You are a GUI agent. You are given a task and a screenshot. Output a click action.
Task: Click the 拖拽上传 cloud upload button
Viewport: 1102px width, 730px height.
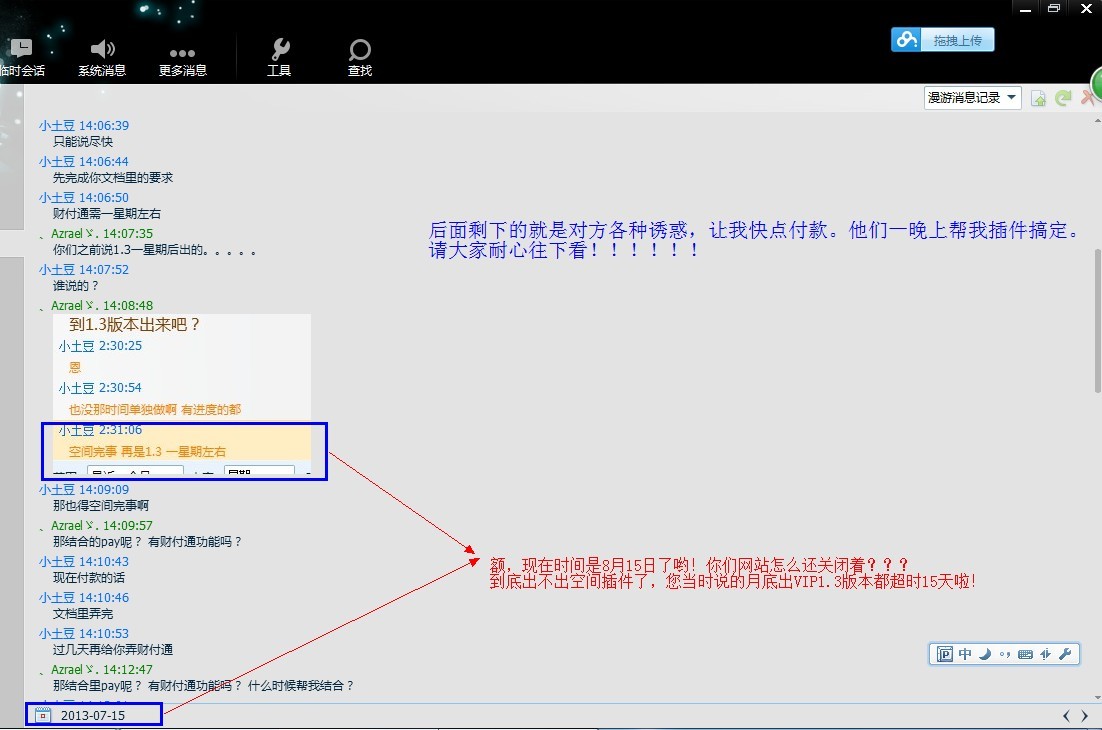coord(942,40)
